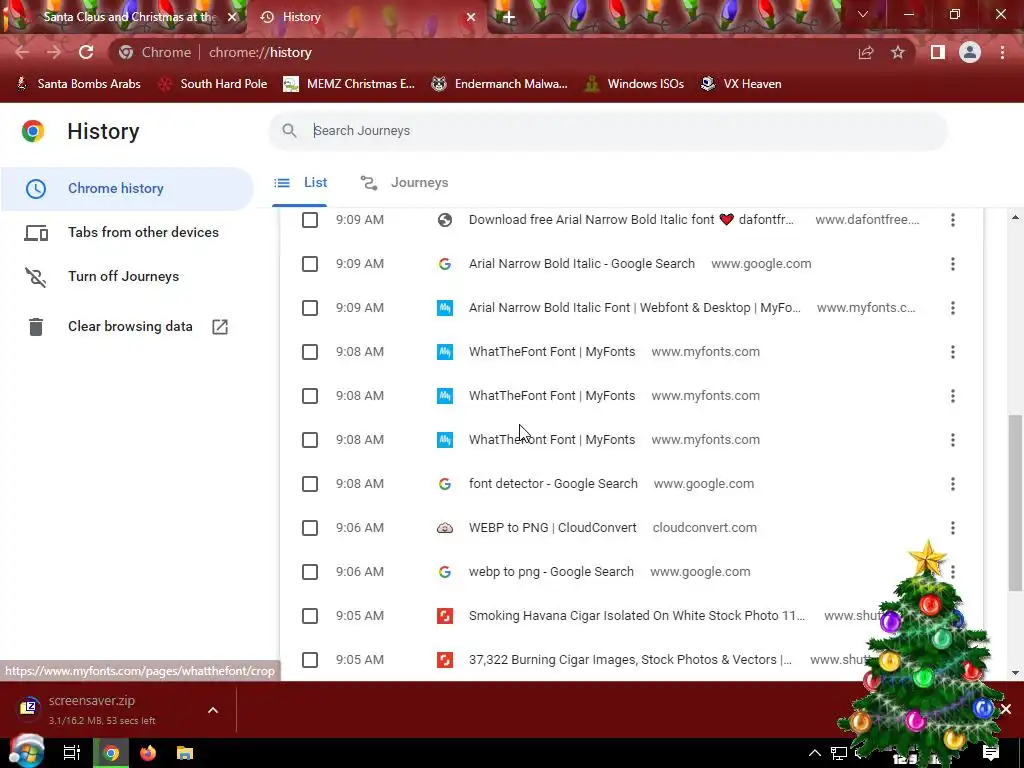Select the List tab

click(300, 183)
